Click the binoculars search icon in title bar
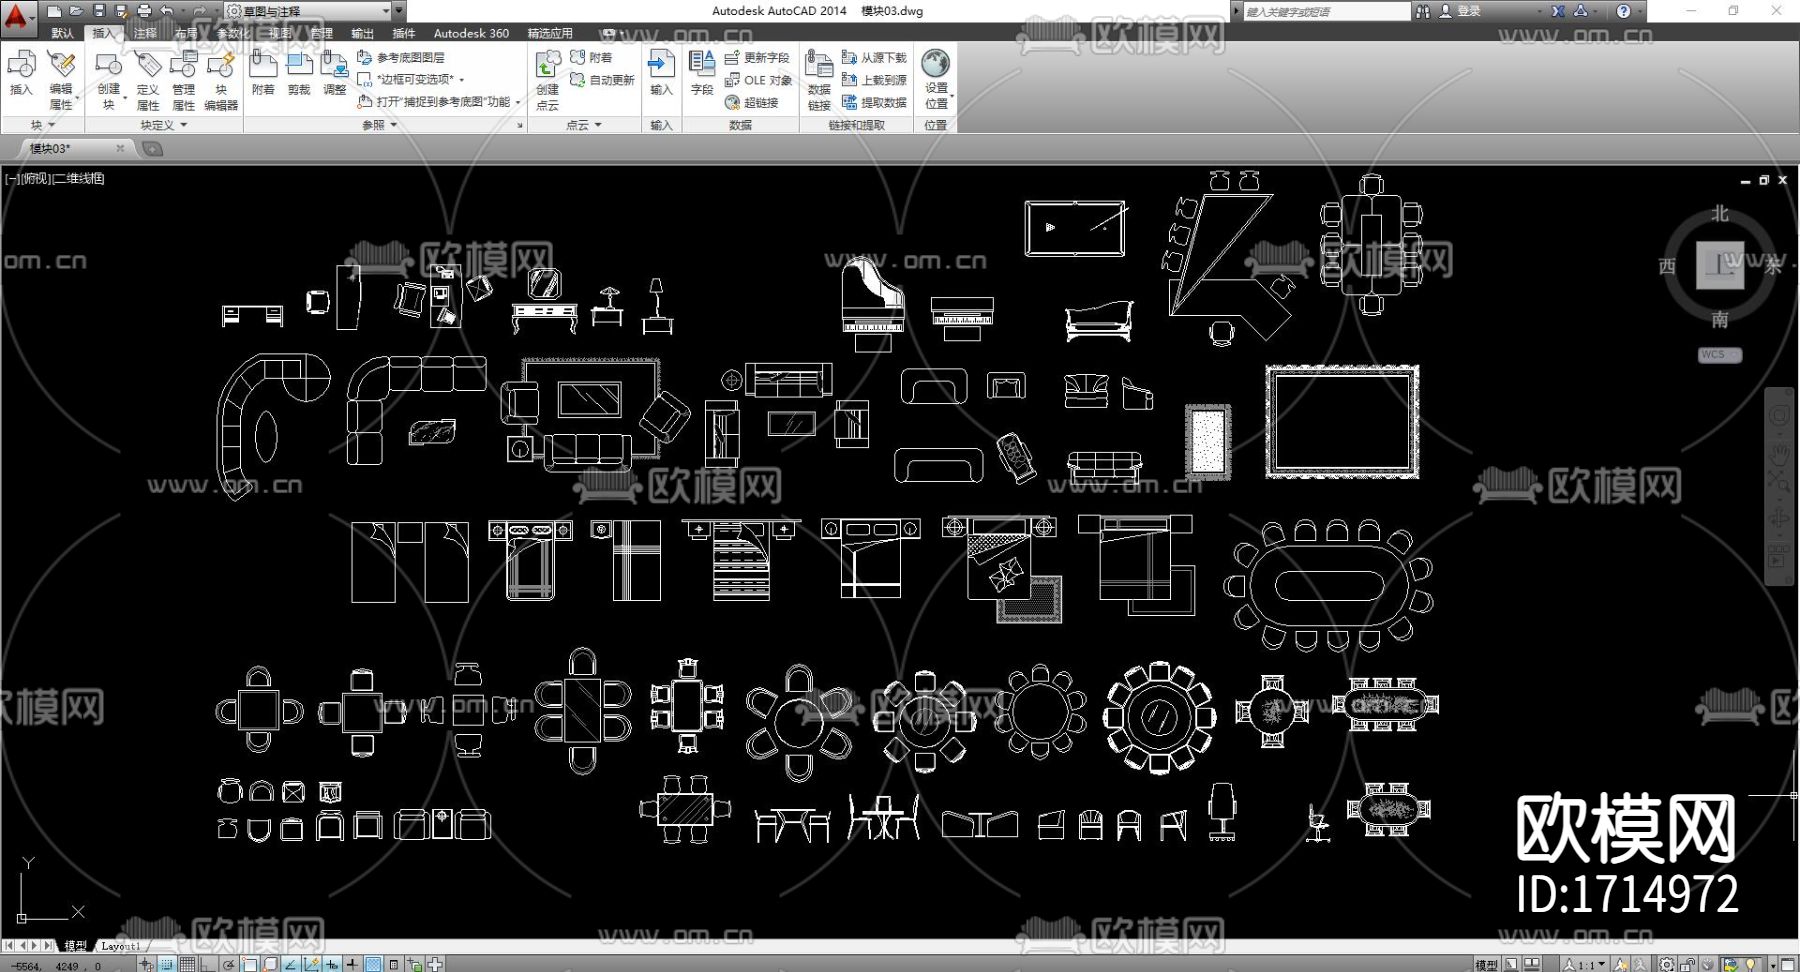Image resolution: width=1800 pixels, height=972 pixels. click(x=1423, y=11)
